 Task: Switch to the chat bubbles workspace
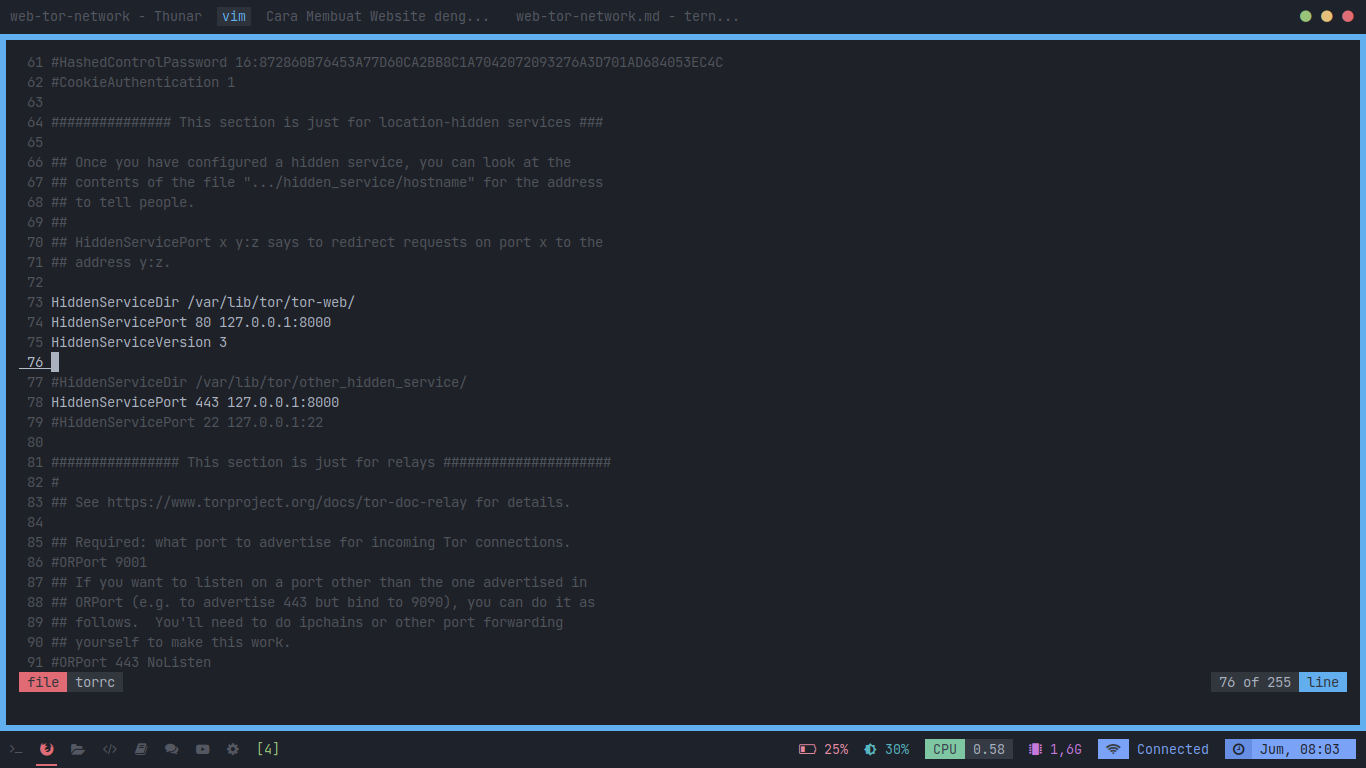(x=172, y=749)
